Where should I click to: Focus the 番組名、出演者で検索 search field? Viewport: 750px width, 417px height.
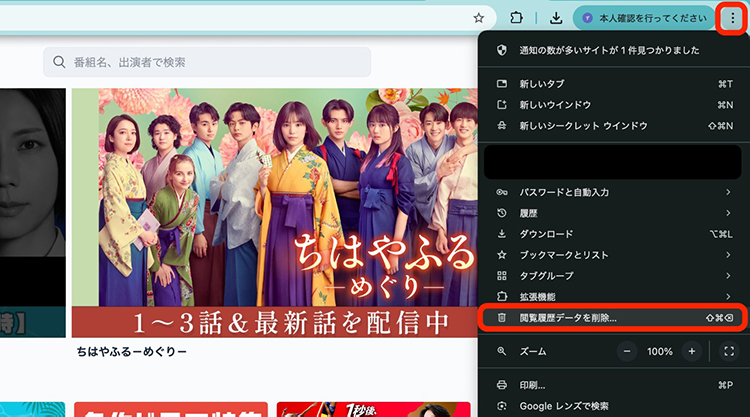tap(207, 62)
